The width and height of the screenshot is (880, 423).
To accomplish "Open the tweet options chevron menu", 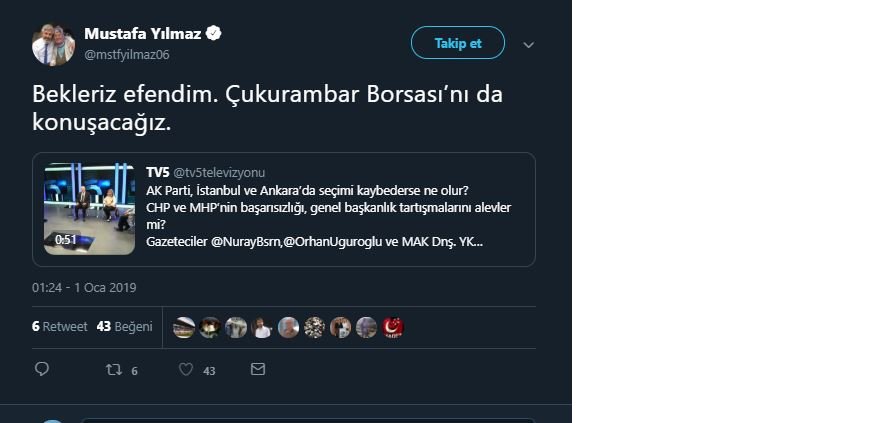I will [529, 45].
